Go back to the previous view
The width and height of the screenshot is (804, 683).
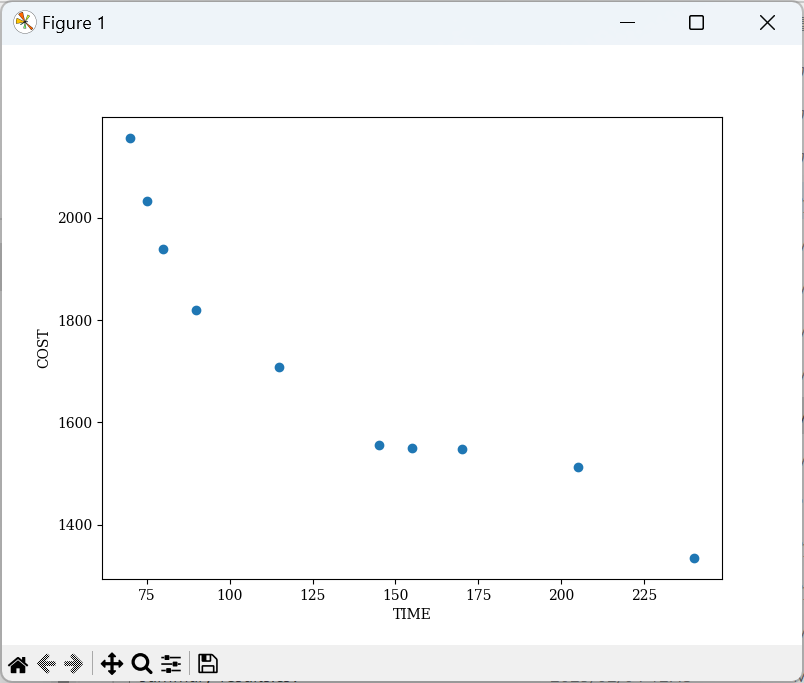click(x=46, y=663)
